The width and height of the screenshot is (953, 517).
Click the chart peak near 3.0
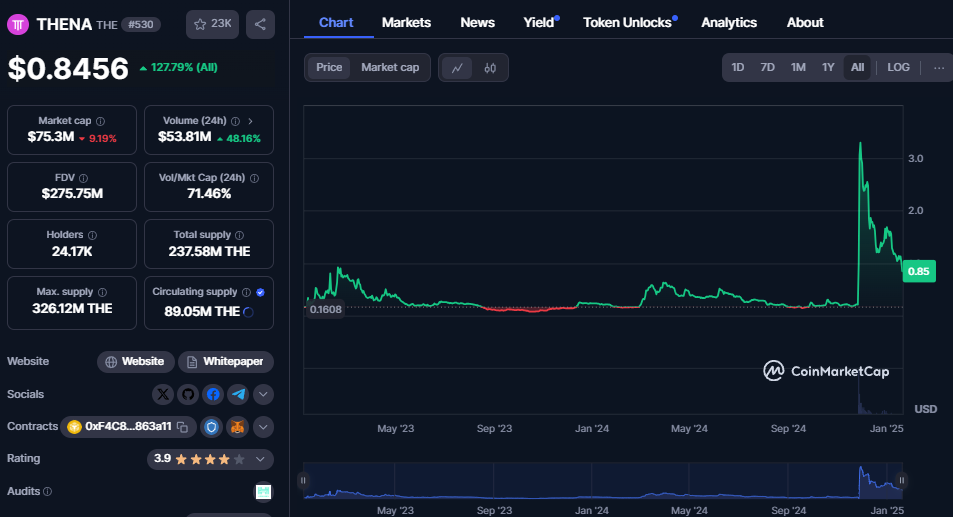tap(860, 143)
